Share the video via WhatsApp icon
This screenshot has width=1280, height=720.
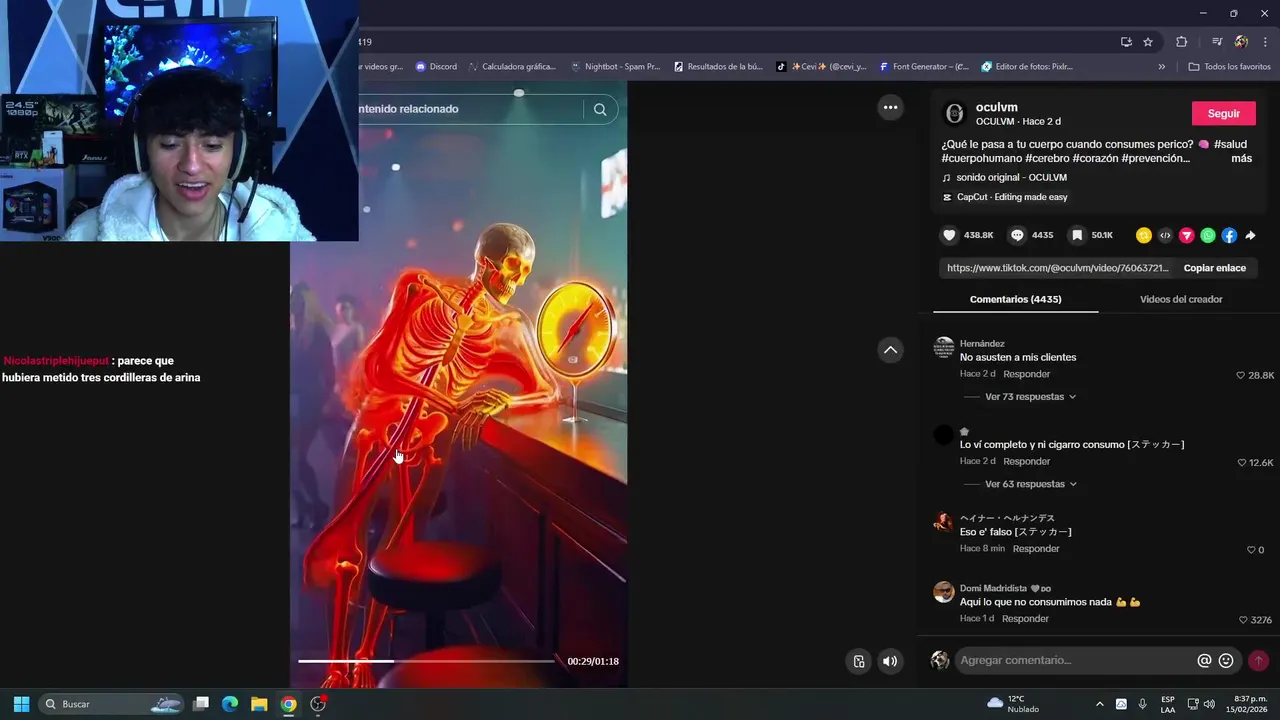[1208, 236]
